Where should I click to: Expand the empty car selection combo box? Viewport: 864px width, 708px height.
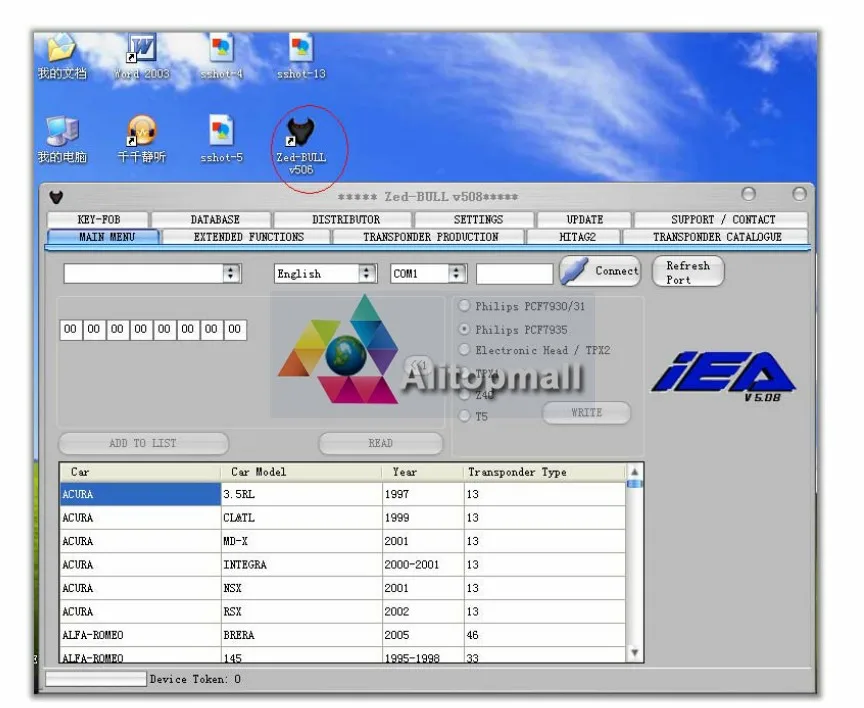pyautogui.click(x=231, y=273)
